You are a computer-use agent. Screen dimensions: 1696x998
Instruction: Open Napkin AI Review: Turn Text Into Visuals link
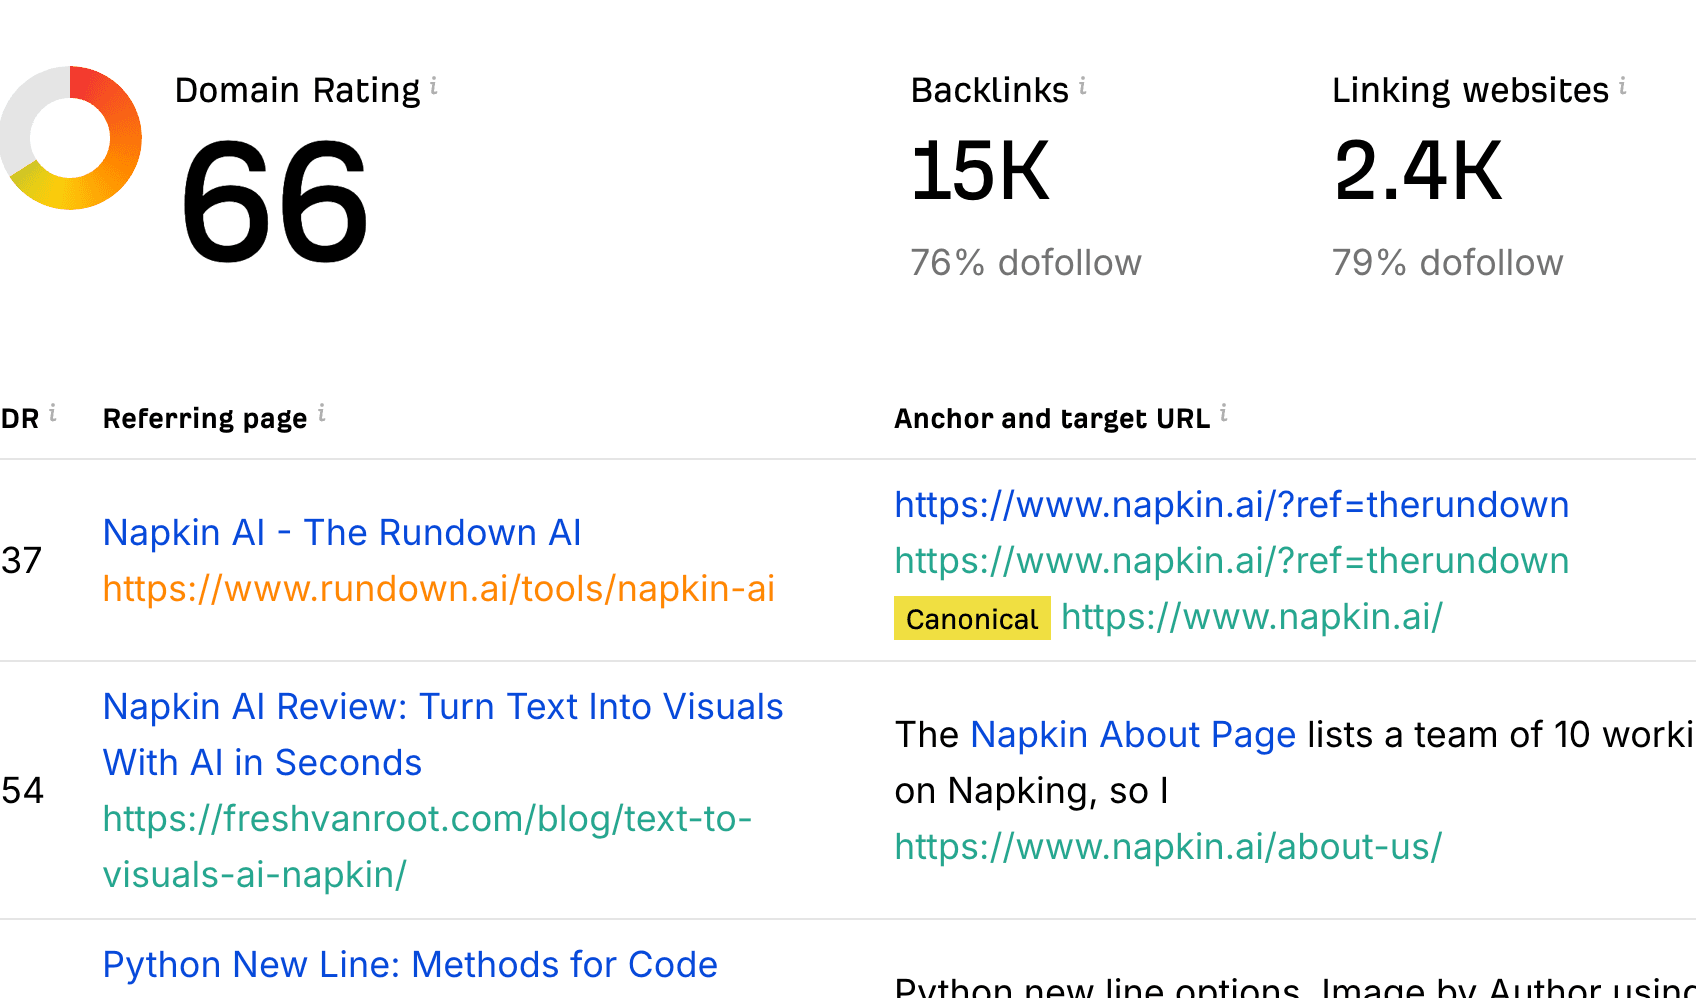click(443, 735)
